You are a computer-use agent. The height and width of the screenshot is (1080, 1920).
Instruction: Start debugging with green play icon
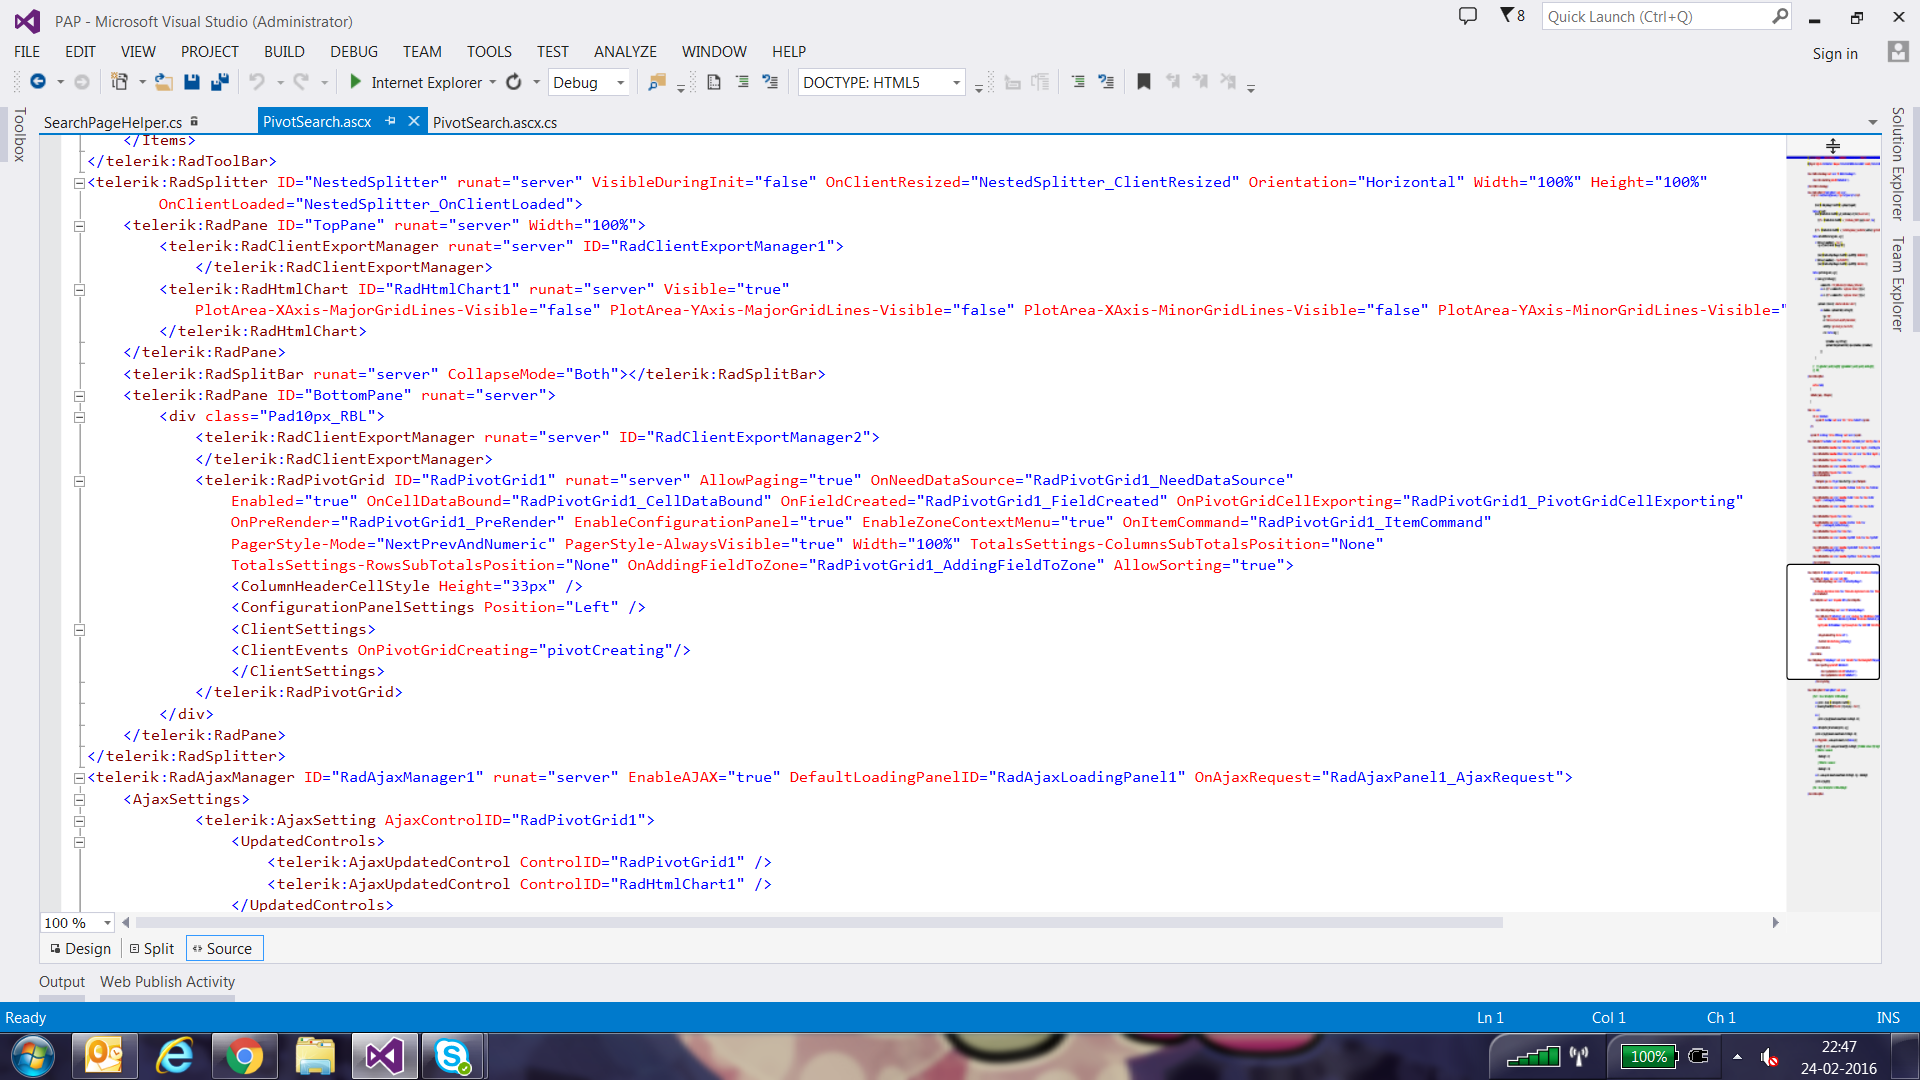click(x=355, y=82)
